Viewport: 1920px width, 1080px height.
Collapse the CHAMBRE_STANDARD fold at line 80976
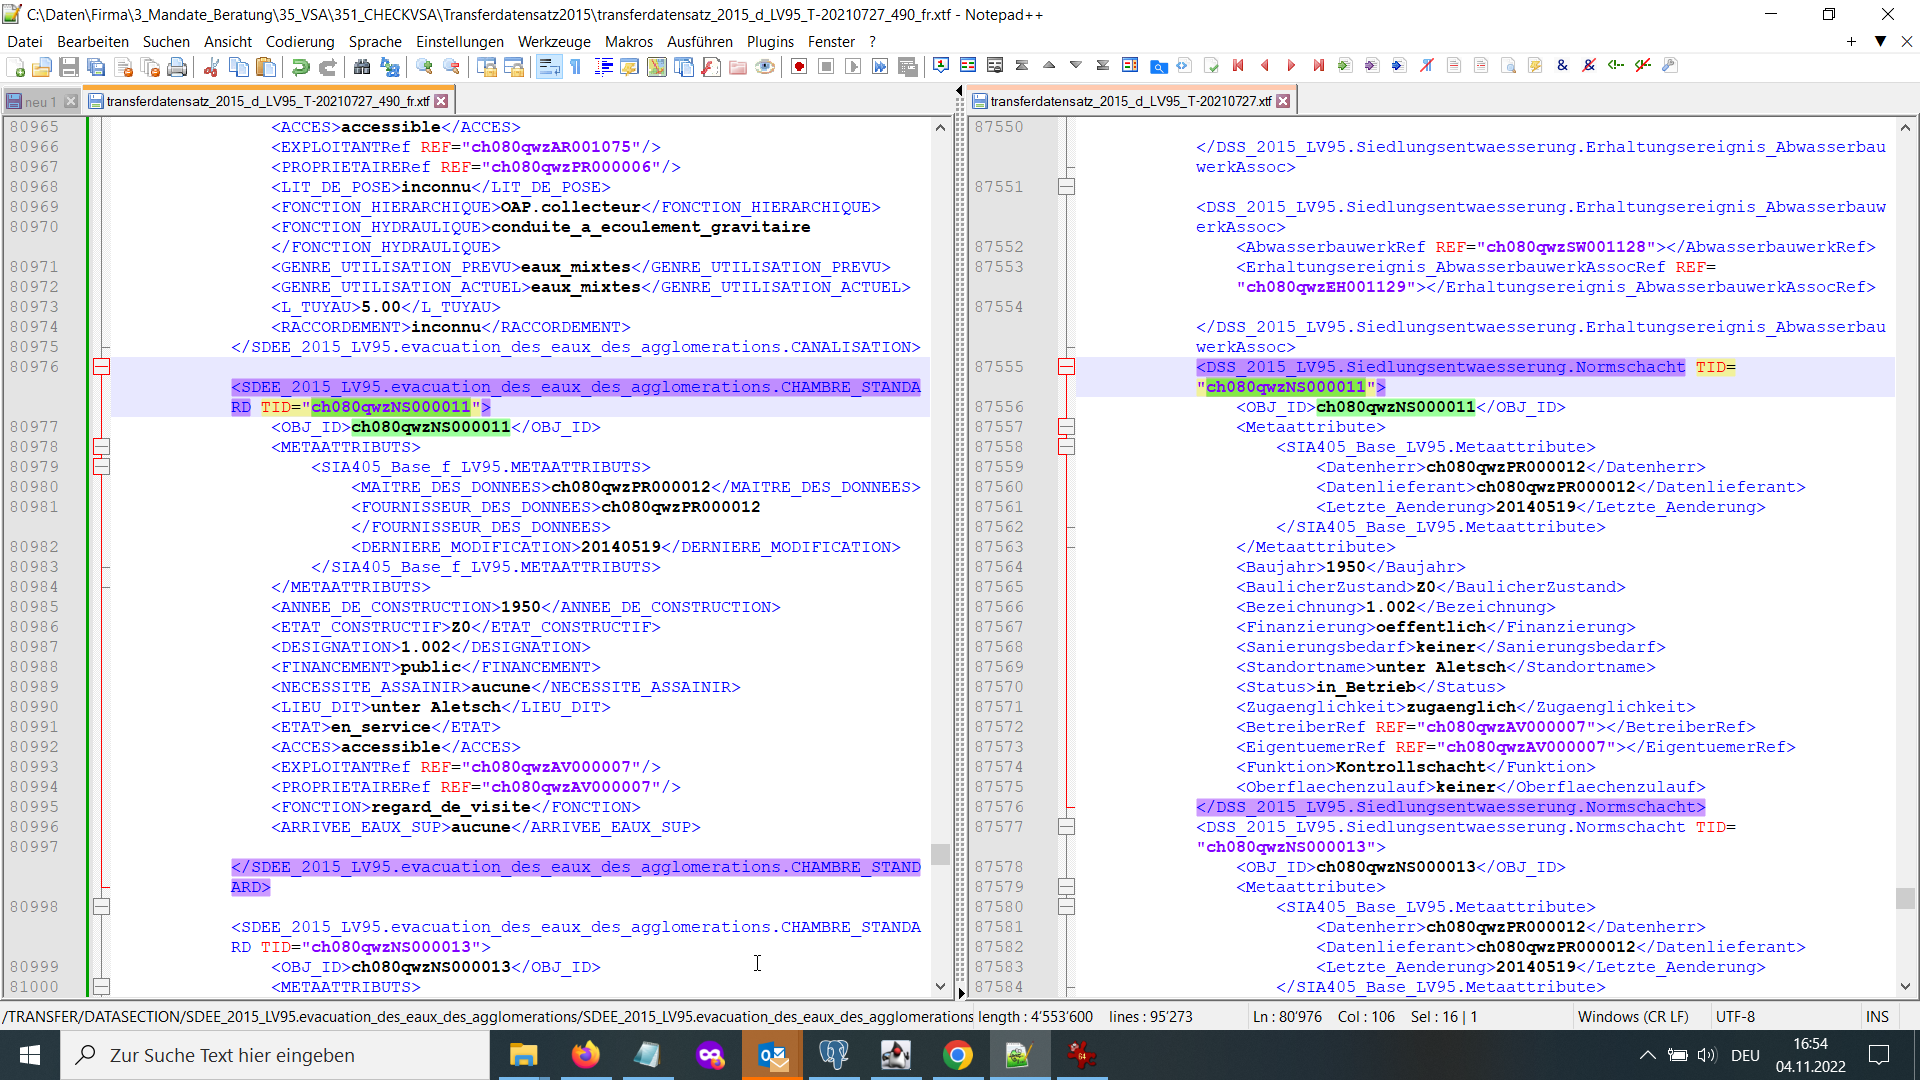(101, 367)
